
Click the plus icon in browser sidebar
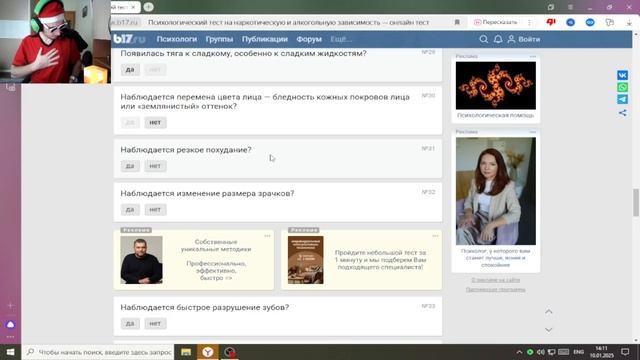[x=10, y=305]
